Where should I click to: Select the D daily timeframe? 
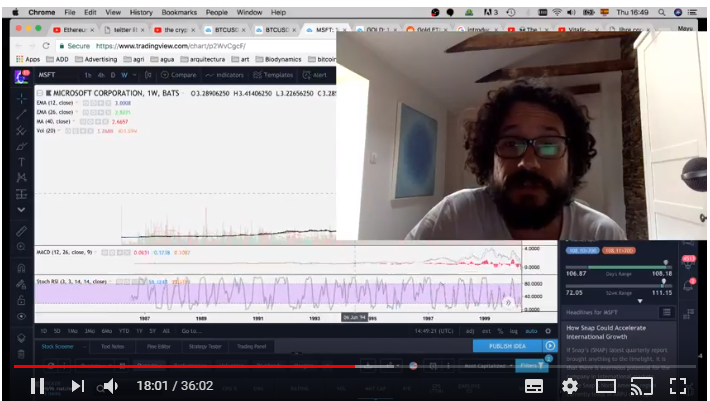point(113,75)
